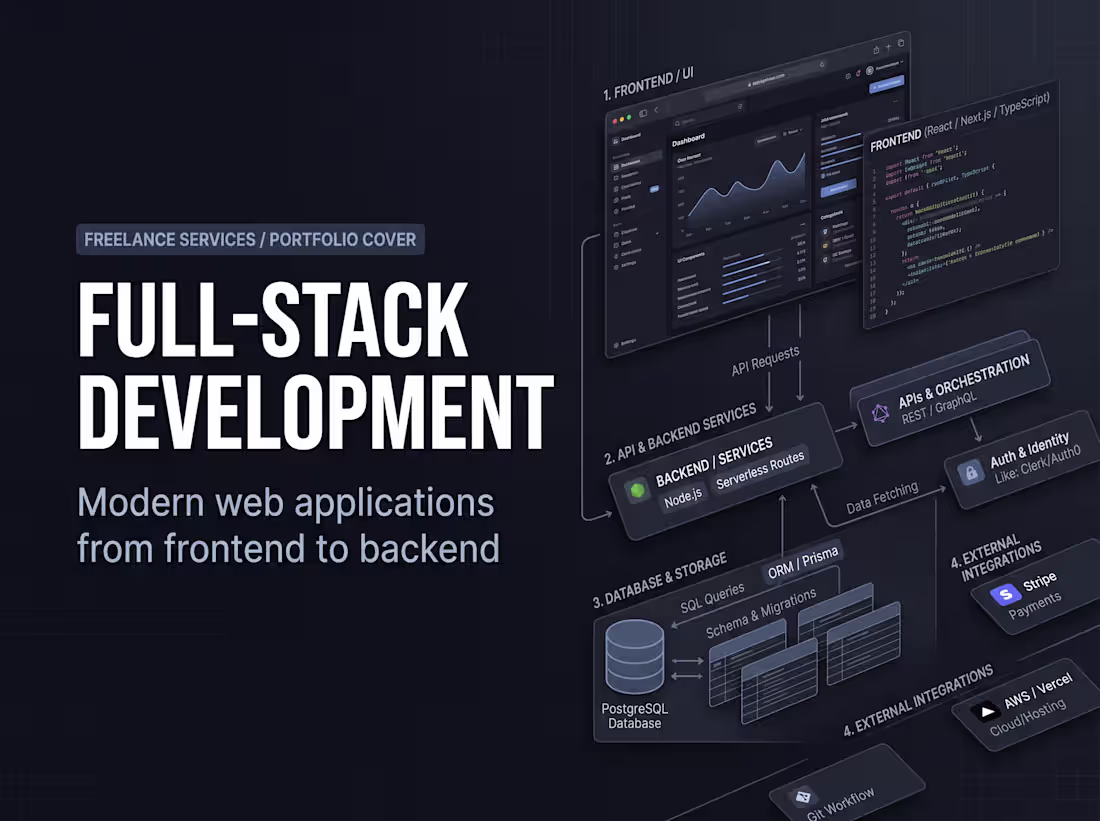Open the AWS / Vercel Cloud/Hosting card
Viewport: 1100px width, 821px height.
coord(1026,704)
